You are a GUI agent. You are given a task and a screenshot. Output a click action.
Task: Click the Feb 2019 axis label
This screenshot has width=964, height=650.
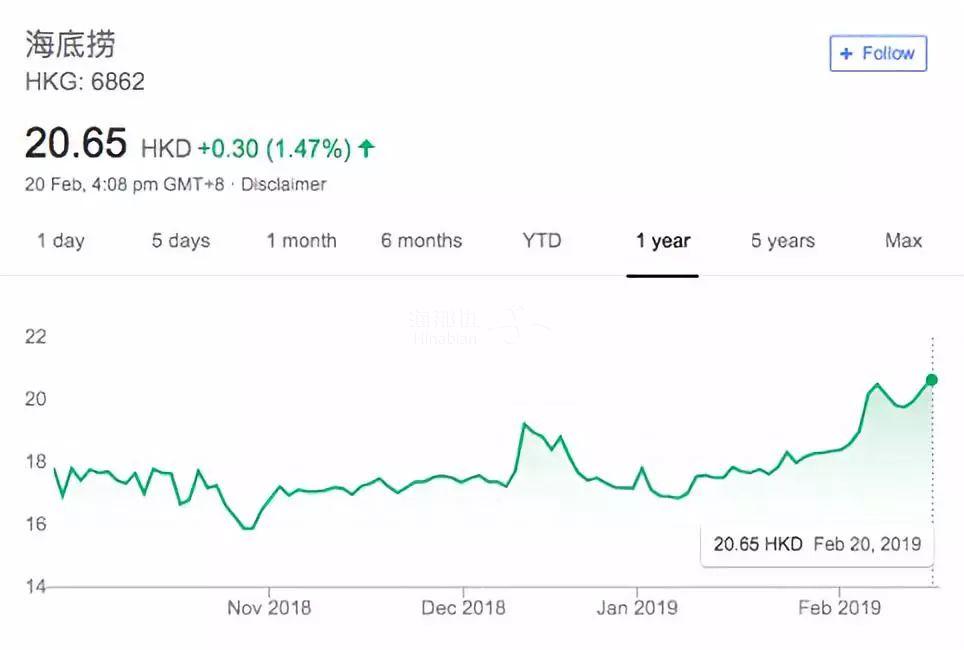point(839,607)
